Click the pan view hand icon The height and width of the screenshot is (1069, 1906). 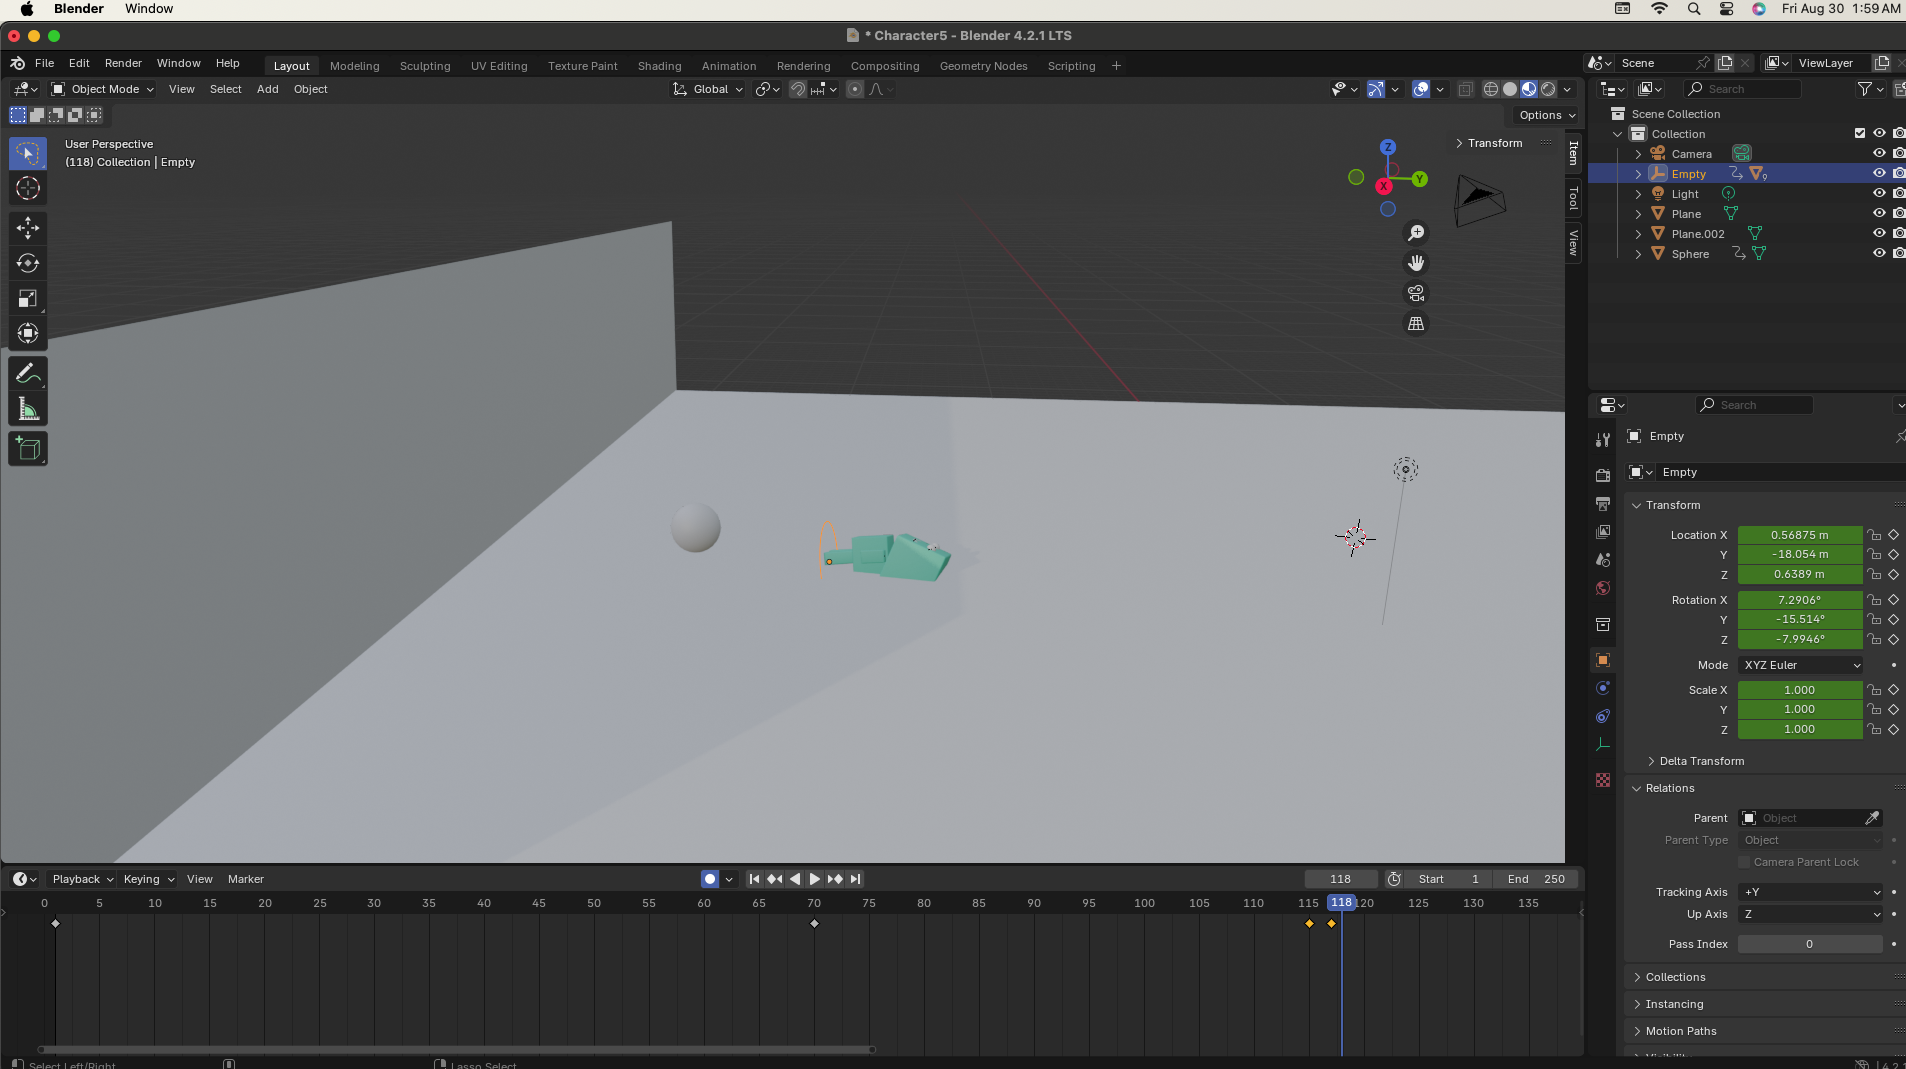(x=1416, y=263)
